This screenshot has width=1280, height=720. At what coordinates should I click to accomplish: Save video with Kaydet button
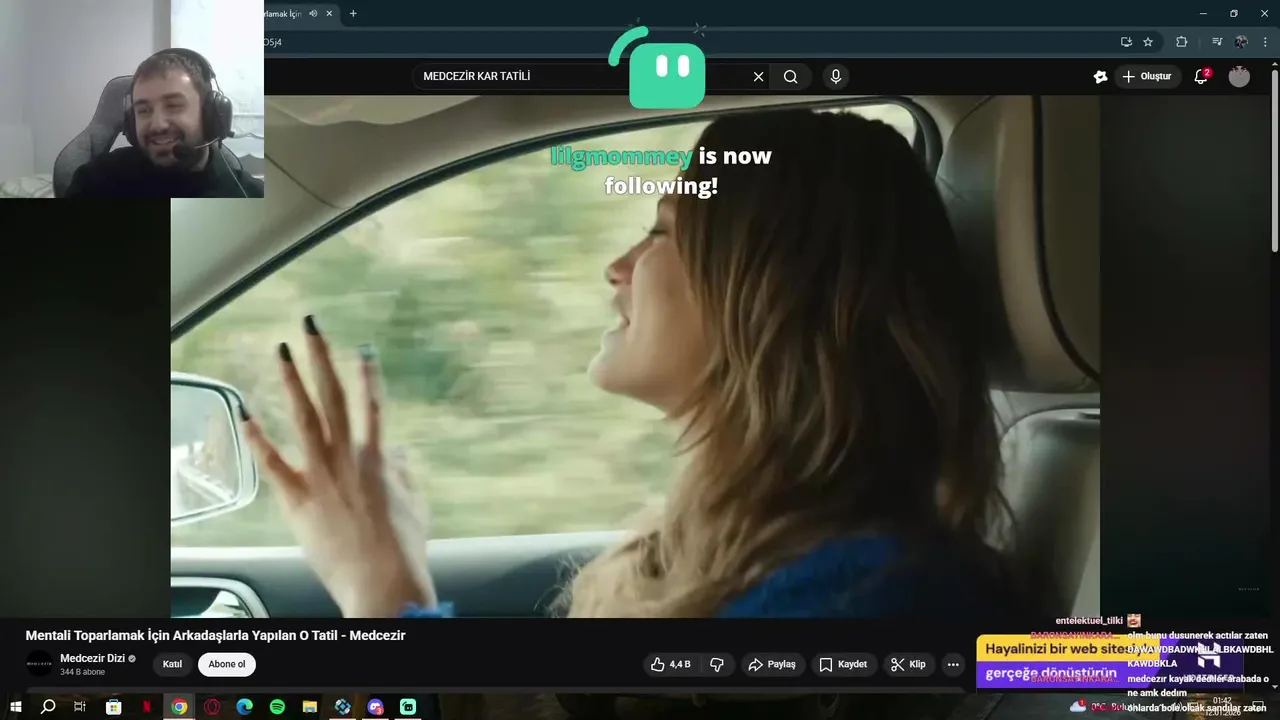click(x=843, y=664)
